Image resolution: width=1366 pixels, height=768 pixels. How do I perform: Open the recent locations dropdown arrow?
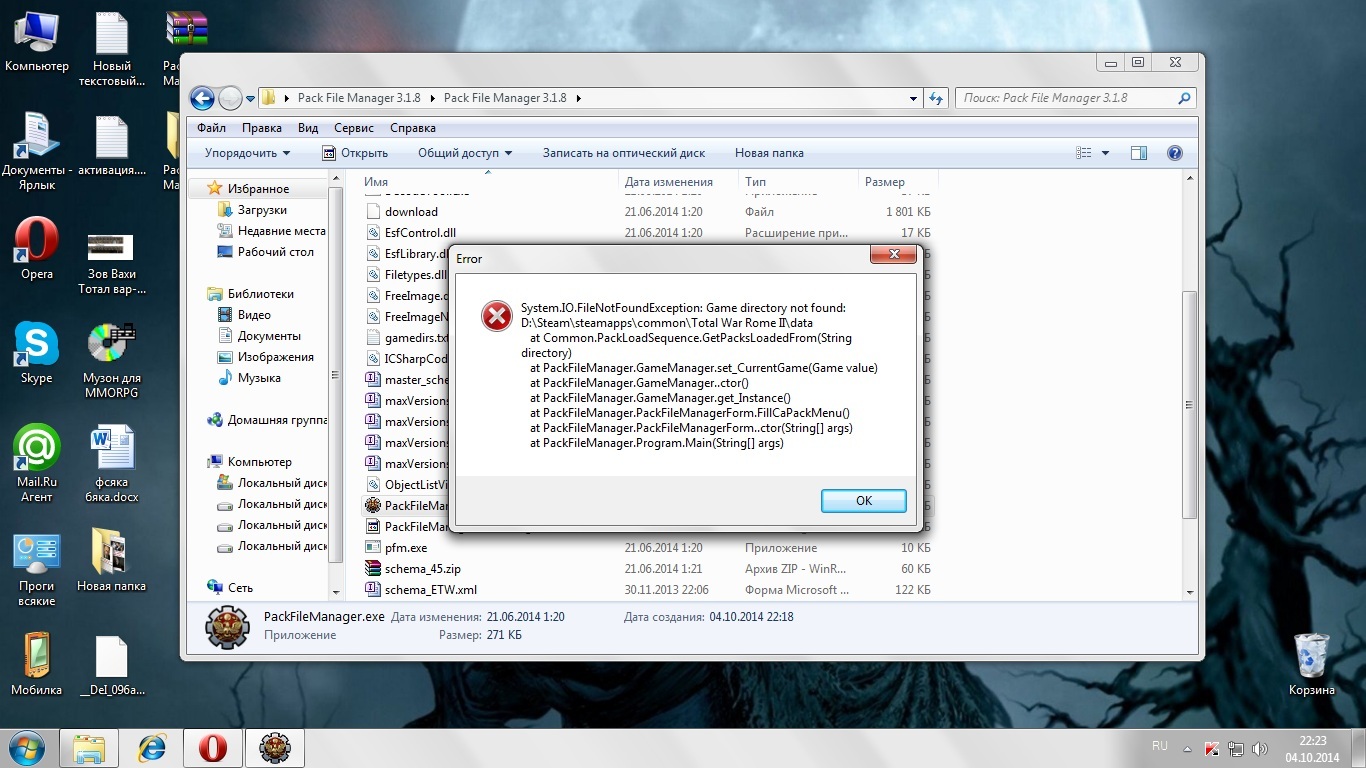point(251,99)
